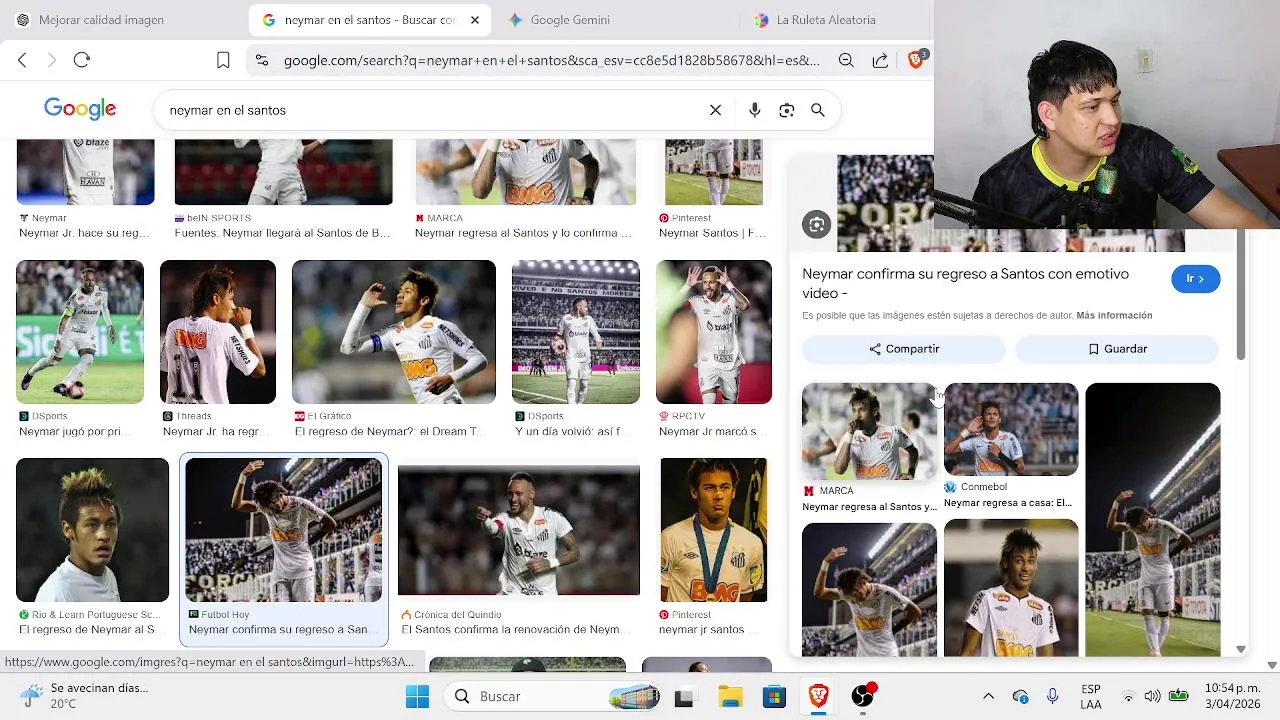Click the preview panel scrollbar down arrow
This screenshot has width=1280, height=720.
coord(1241,649)
